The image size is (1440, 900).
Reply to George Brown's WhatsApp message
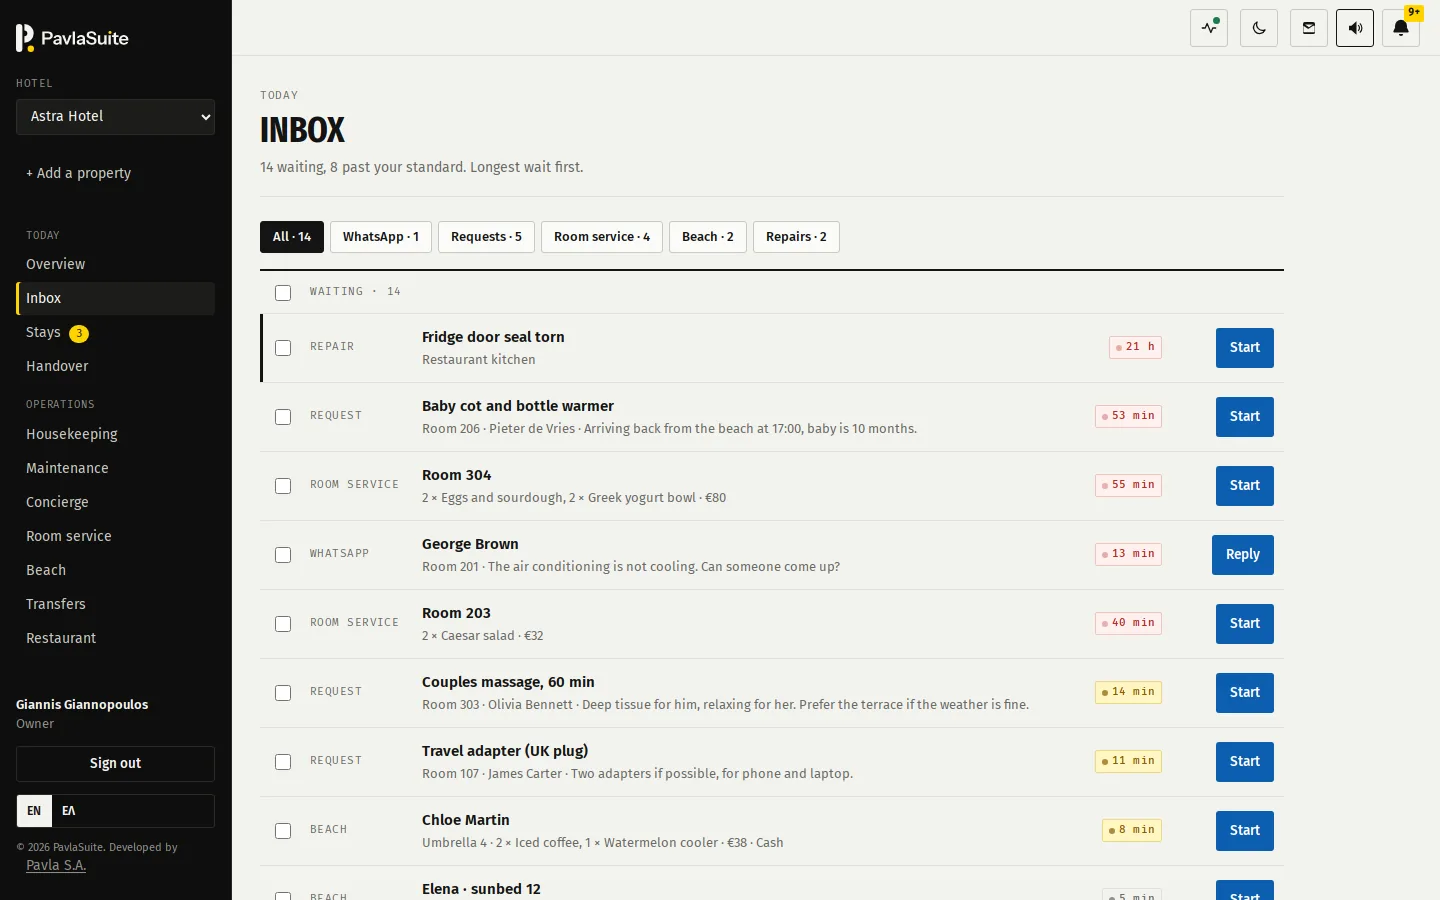click(x=1243, y=555)
